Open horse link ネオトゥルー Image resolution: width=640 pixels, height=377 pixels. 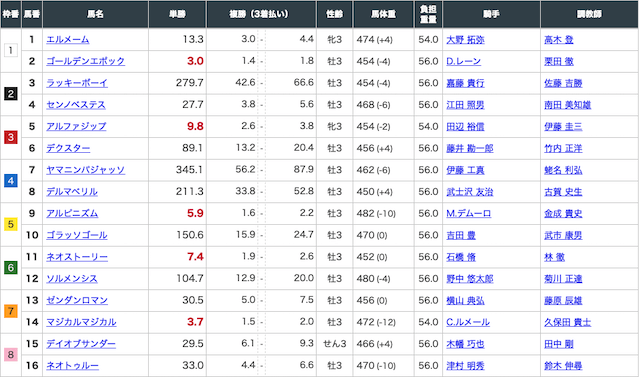[72, 366]
